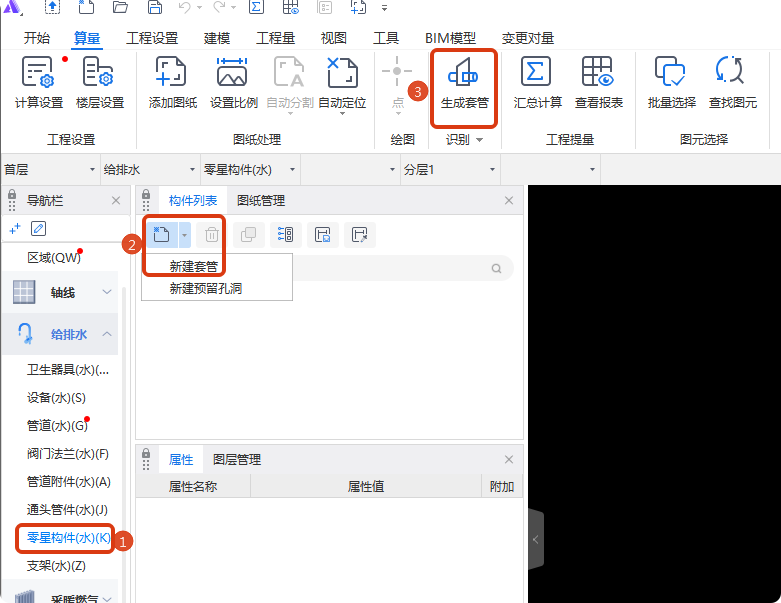Open customize quick access toolbar arrow
Viewport: 781px width, 603px height.
click(384, 8)
